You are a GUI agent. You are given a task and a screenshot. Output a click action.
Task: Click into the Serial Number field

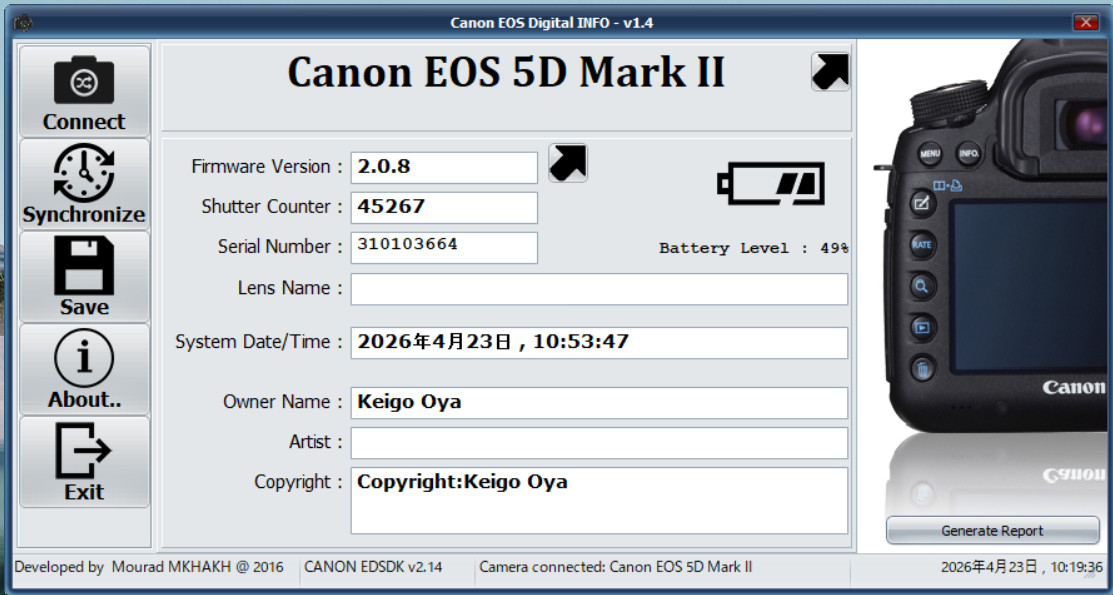[x=444, y=247]
